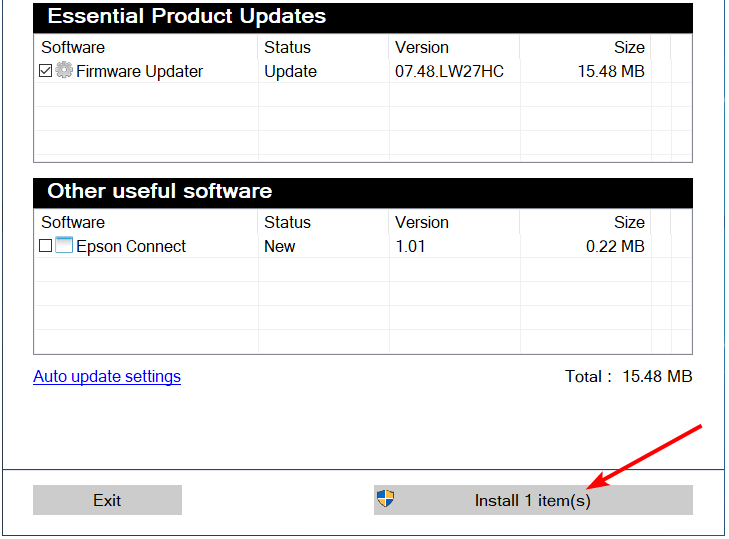Click Software header in Other useful software
Image resolution: width=729 pixels, height=539 pixels.
click(73, 222)
